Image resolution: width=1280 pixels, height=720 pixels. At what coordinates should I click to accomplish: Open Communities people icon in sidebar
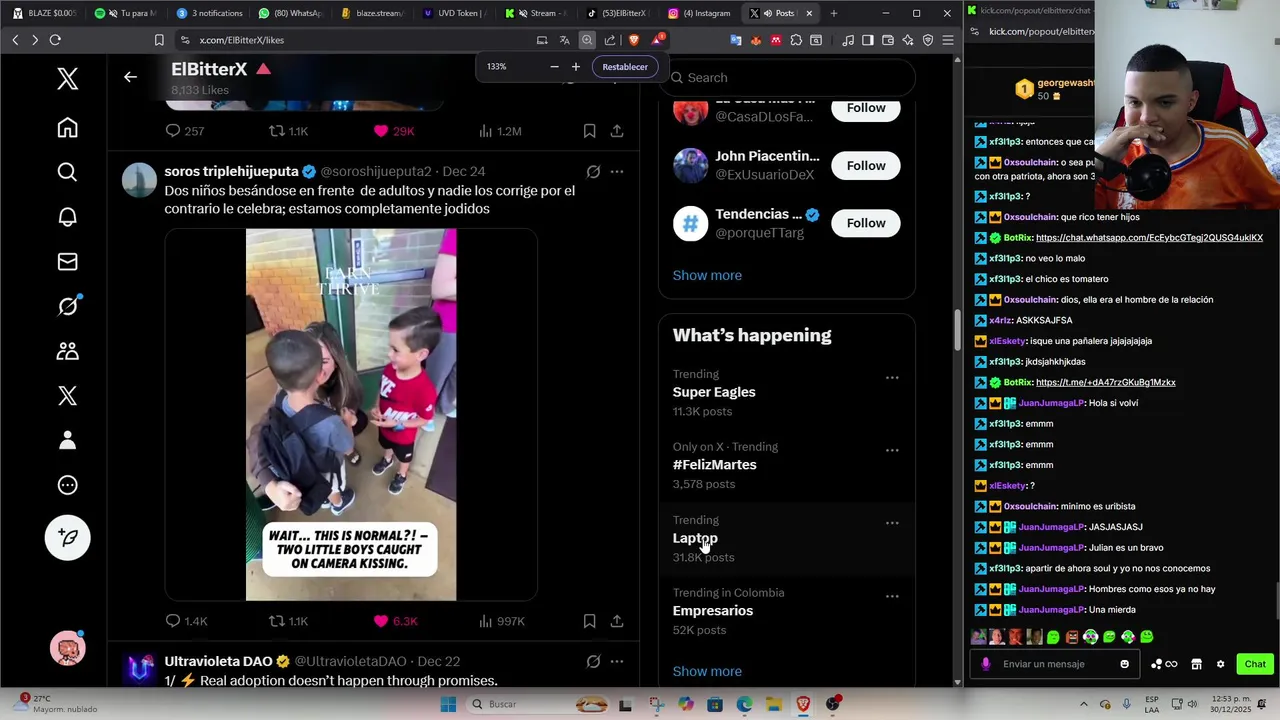(67, 351)
